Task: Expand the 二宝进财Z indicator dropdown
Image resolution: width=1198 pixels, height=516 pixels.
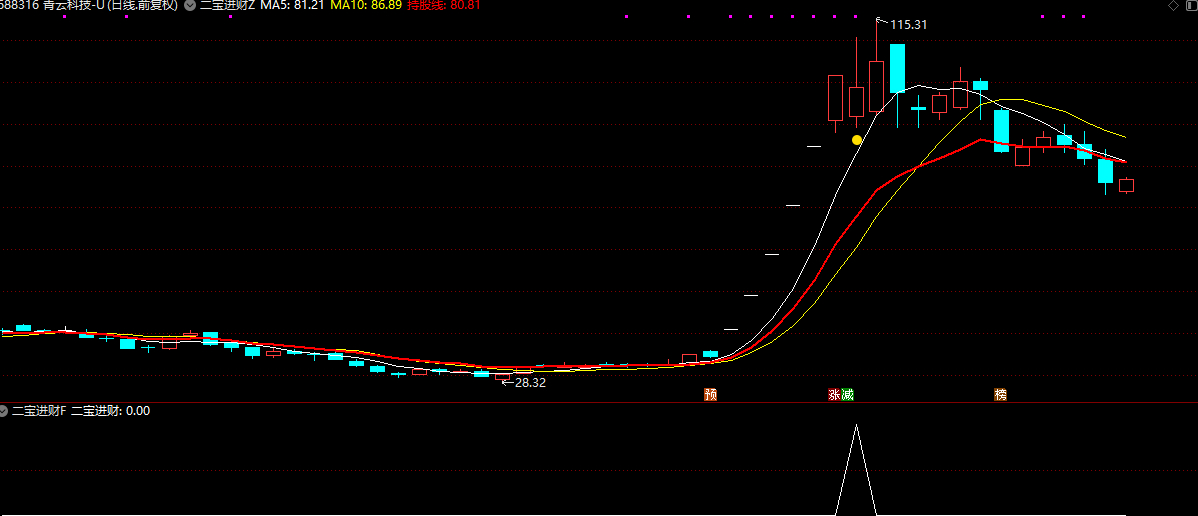Action: pyautogui.click(x=190, y=6)
